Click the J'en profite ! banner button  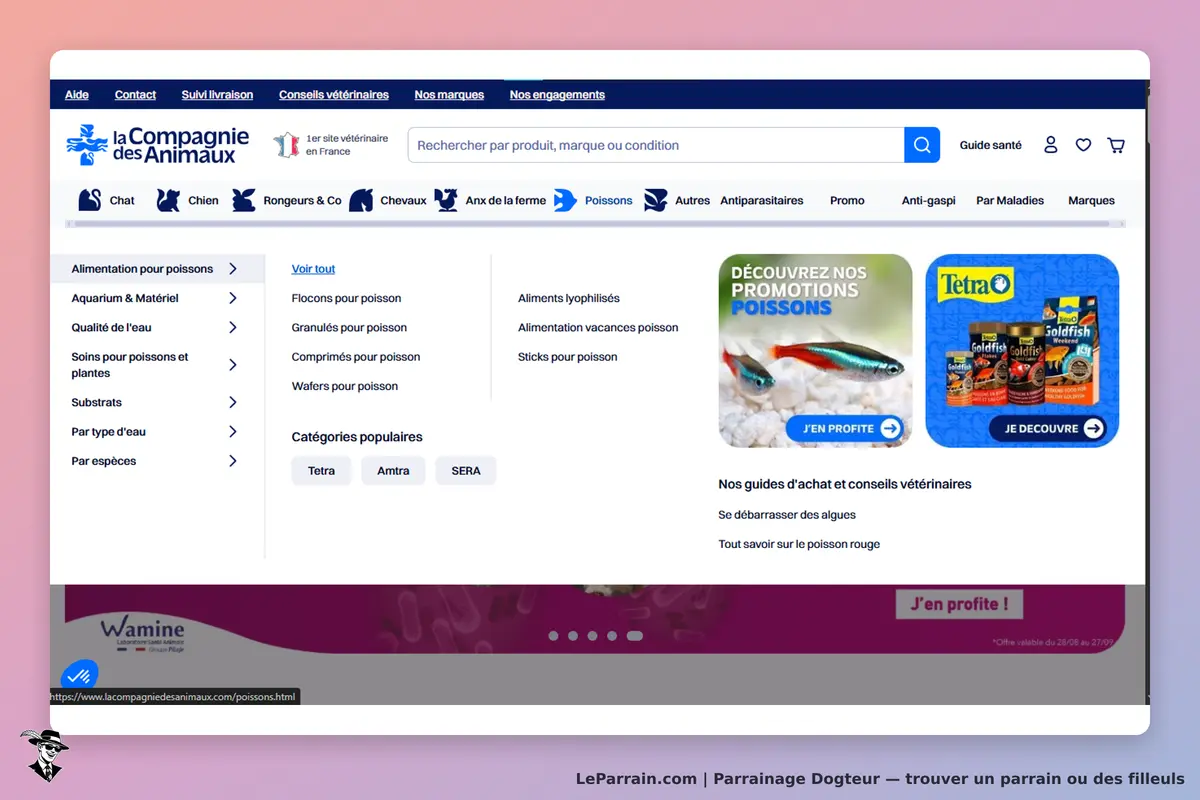click(x=960, y=604)
